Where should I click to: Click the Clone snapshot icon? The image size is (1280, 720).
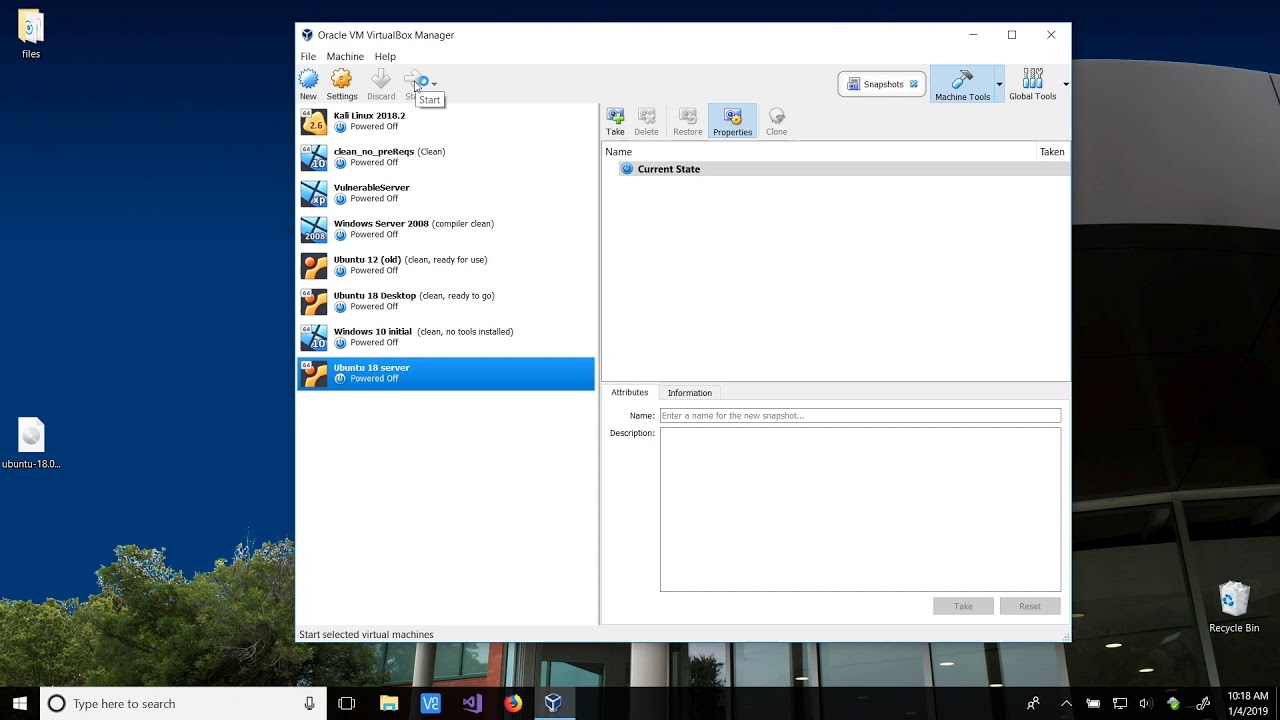[777, 121]
